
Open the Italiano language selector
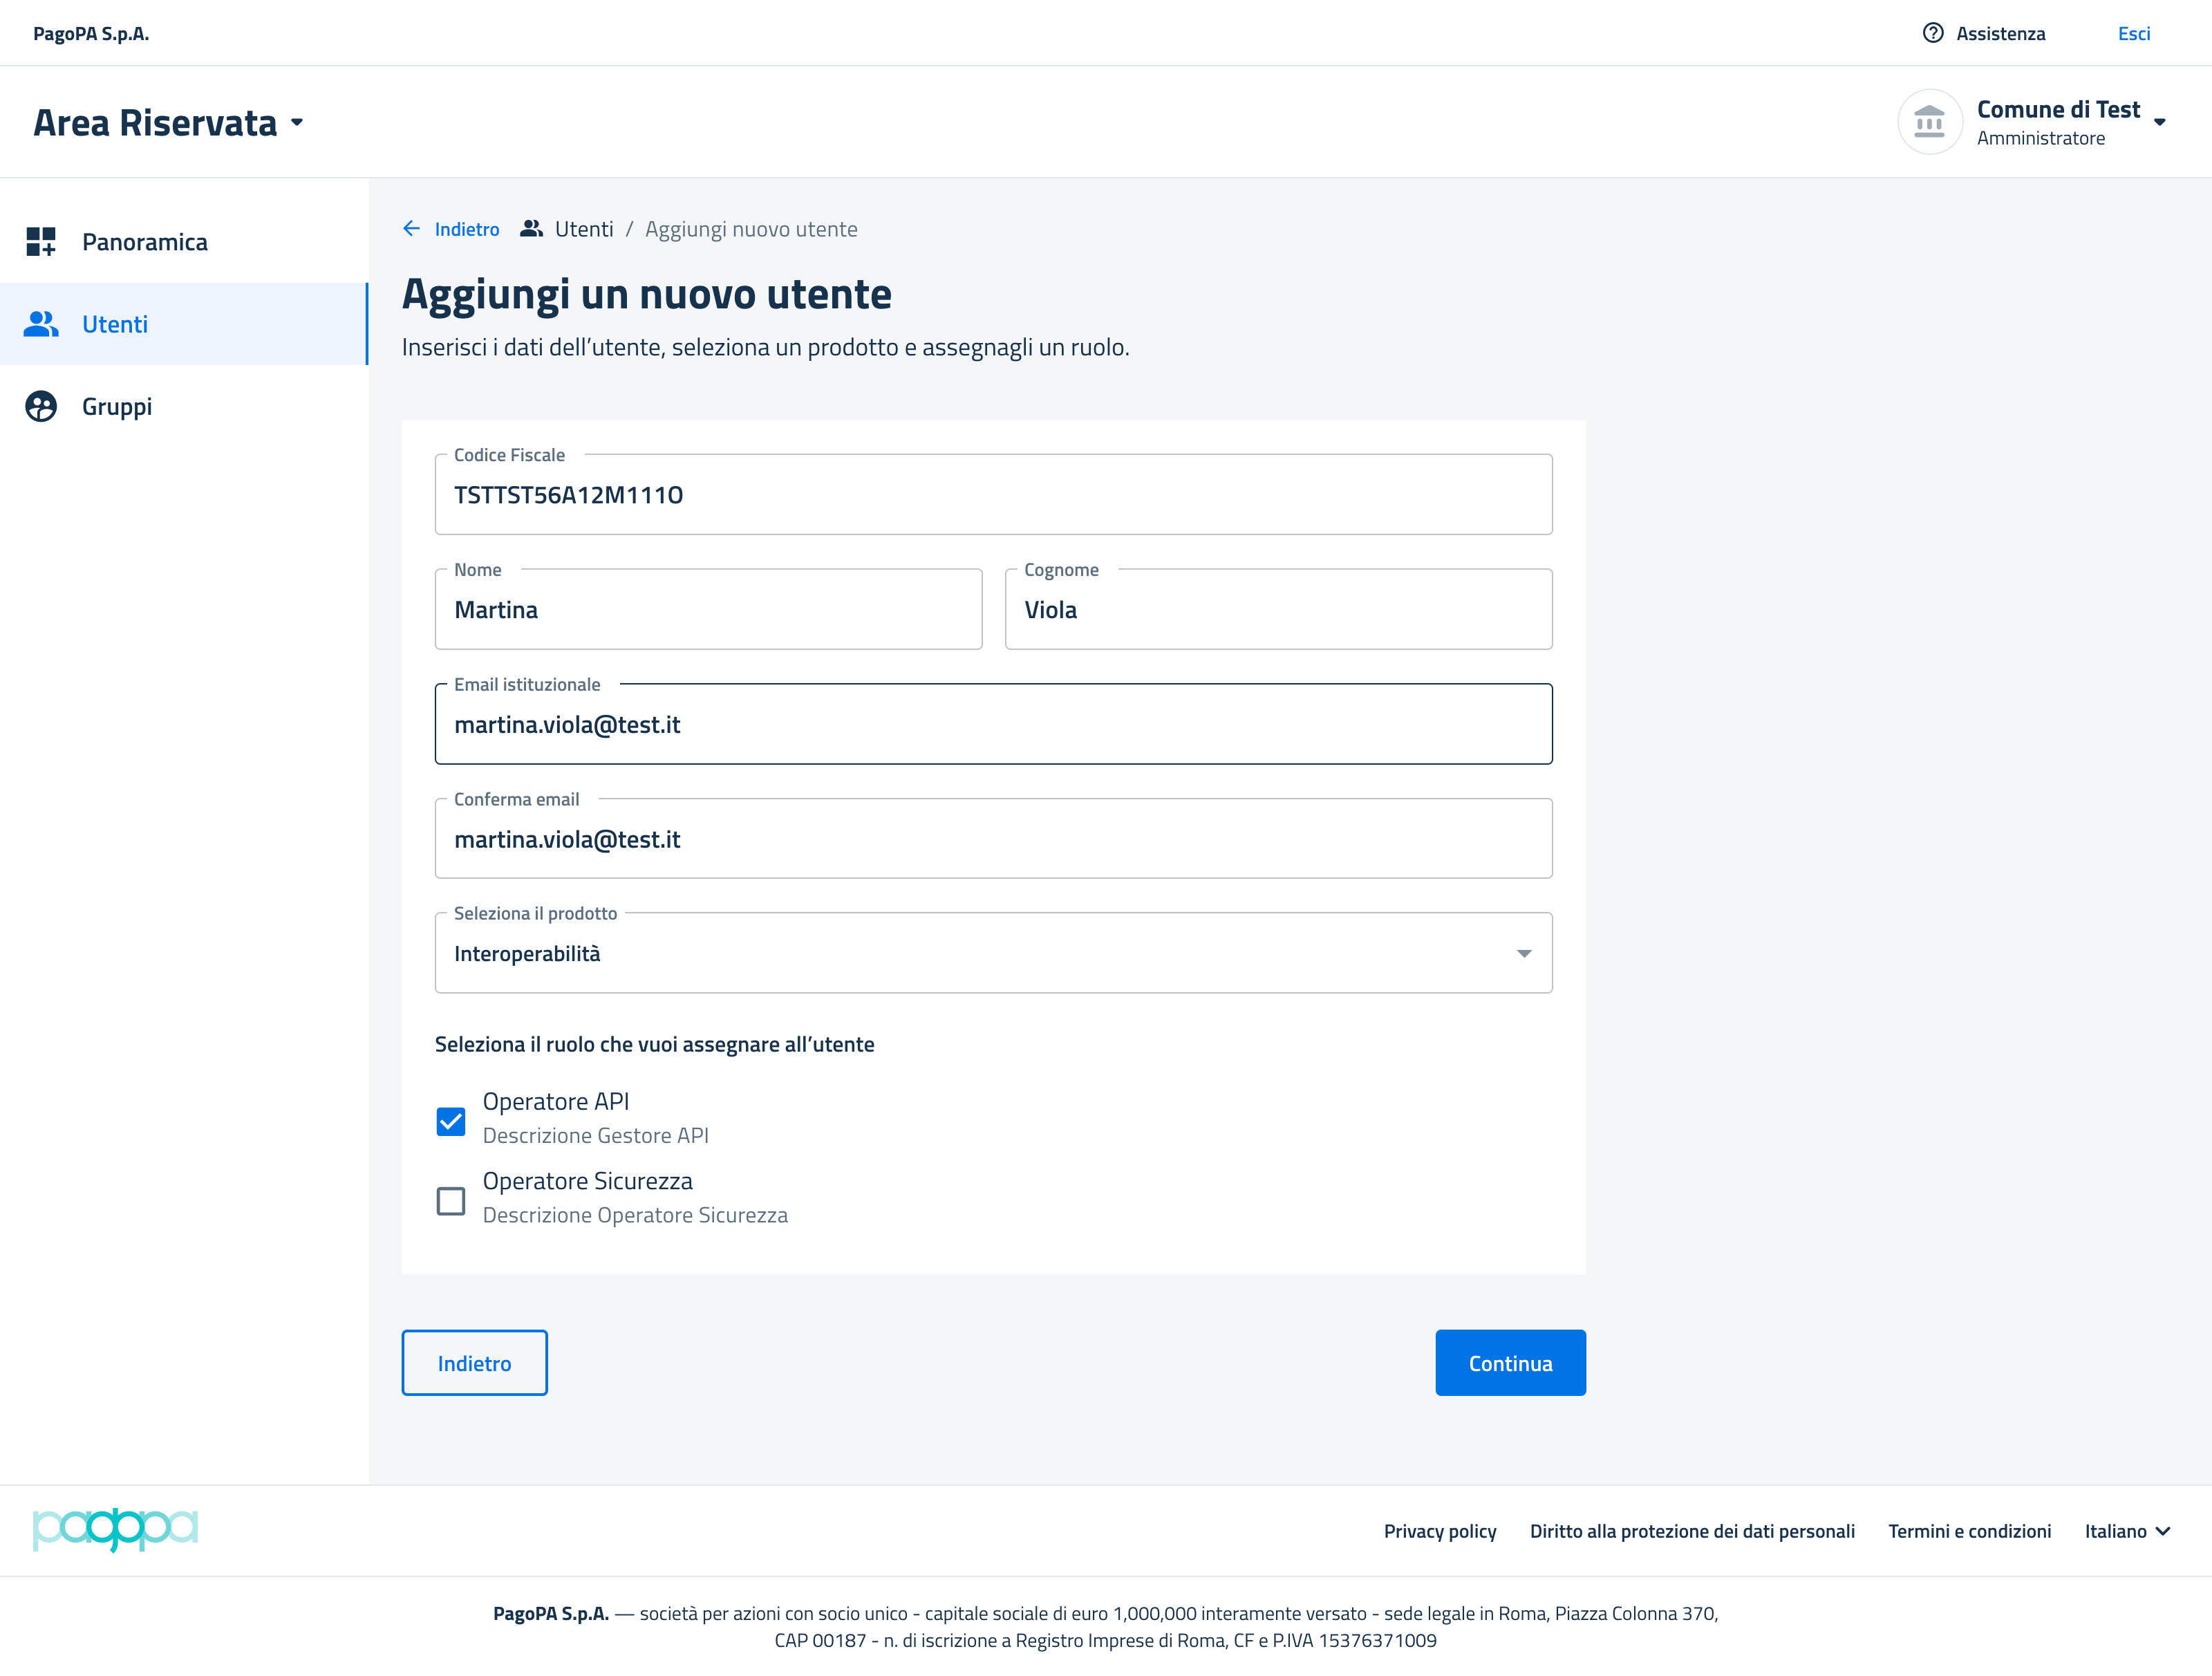pos(2126,1531)
